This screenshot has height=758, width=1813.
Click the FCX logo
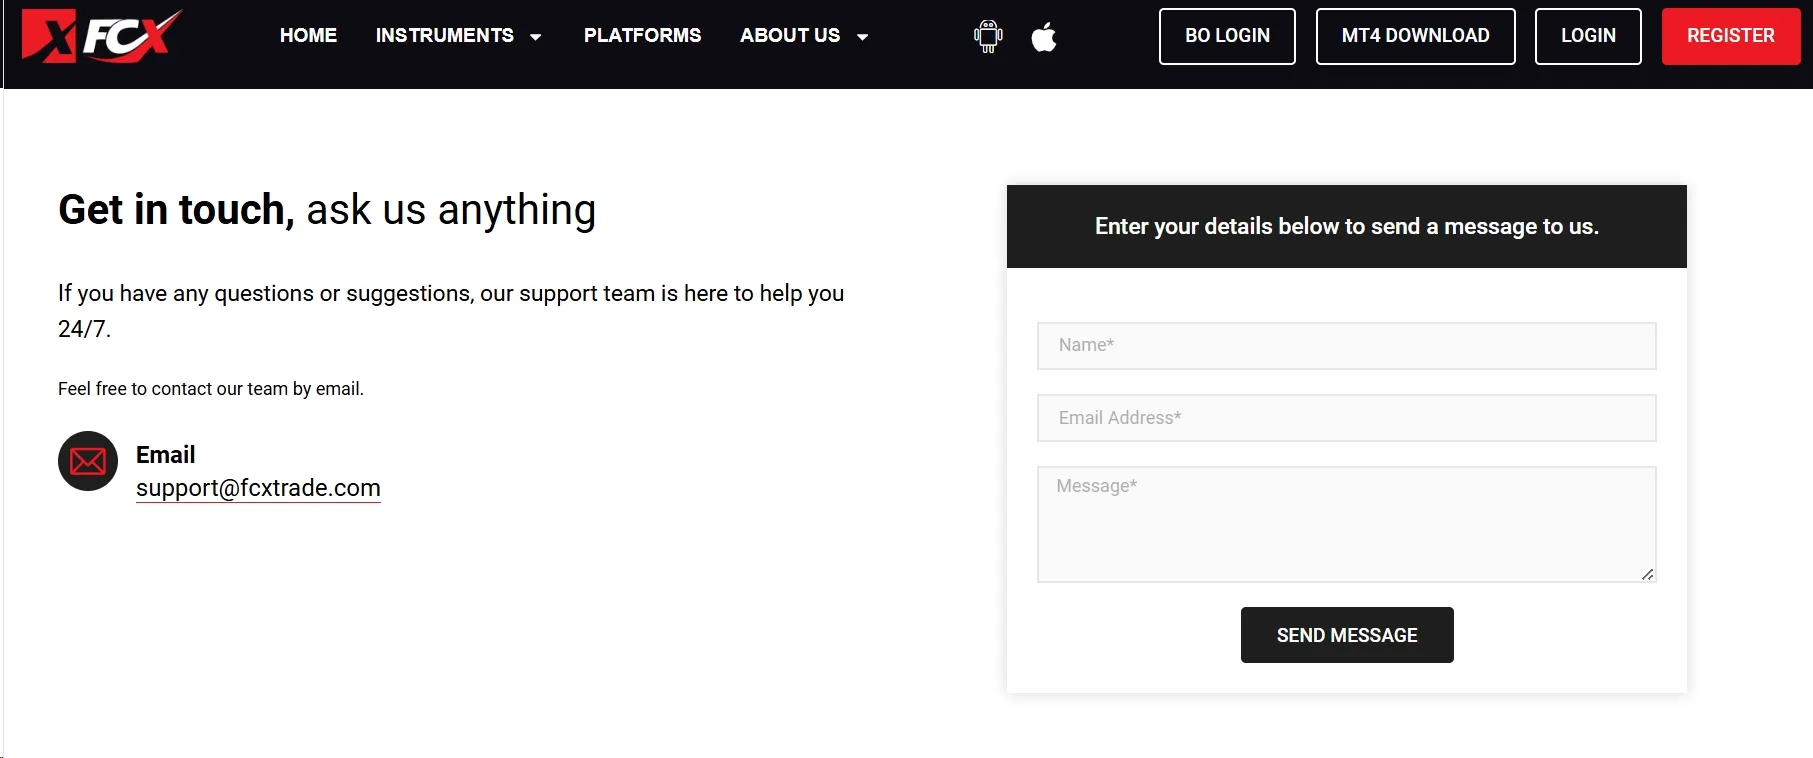[101, 36]
